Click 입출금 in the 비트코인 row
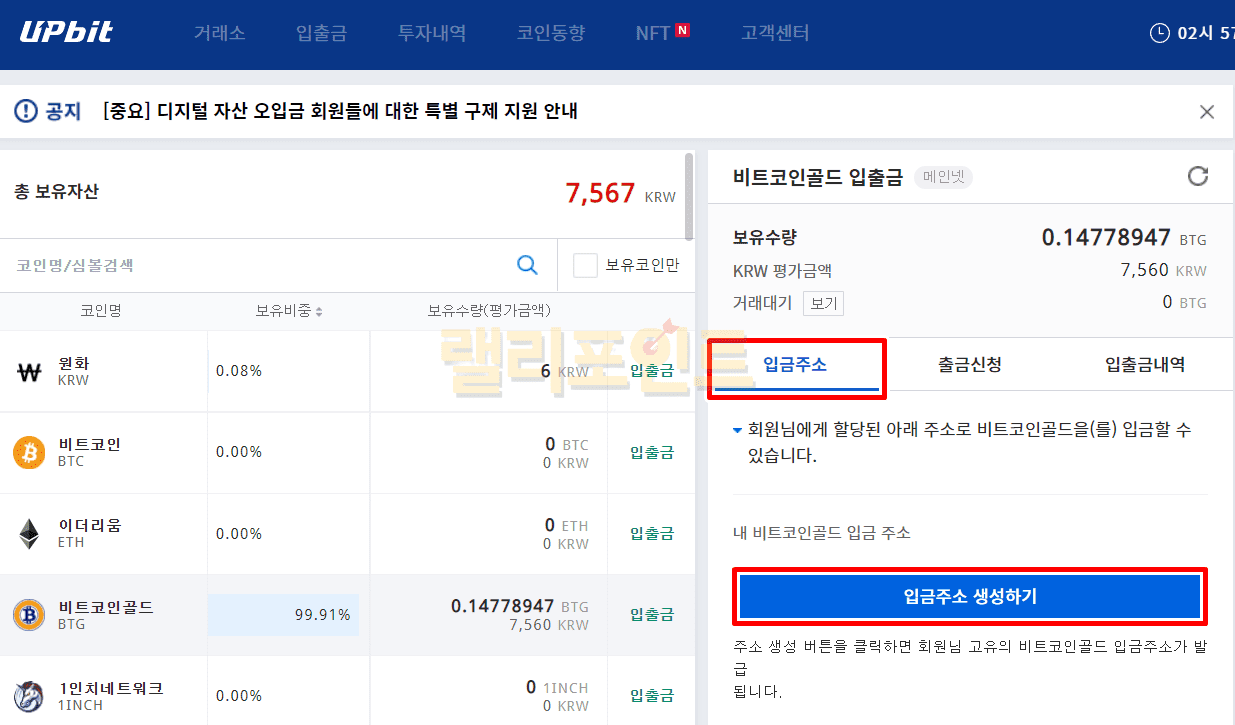The image size is (1235, 725). 652,452
